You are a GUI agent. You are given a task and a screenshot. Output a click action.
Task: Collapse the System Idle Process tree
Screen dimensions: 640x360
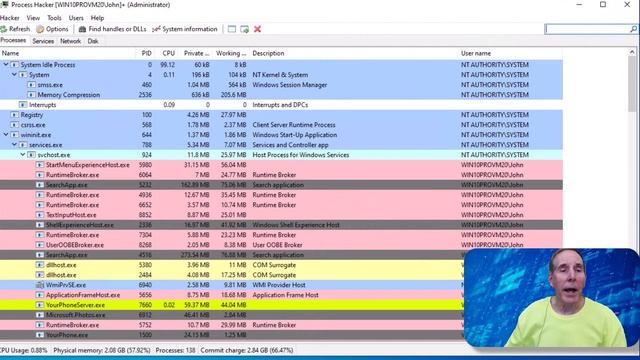tap(6, 64)
